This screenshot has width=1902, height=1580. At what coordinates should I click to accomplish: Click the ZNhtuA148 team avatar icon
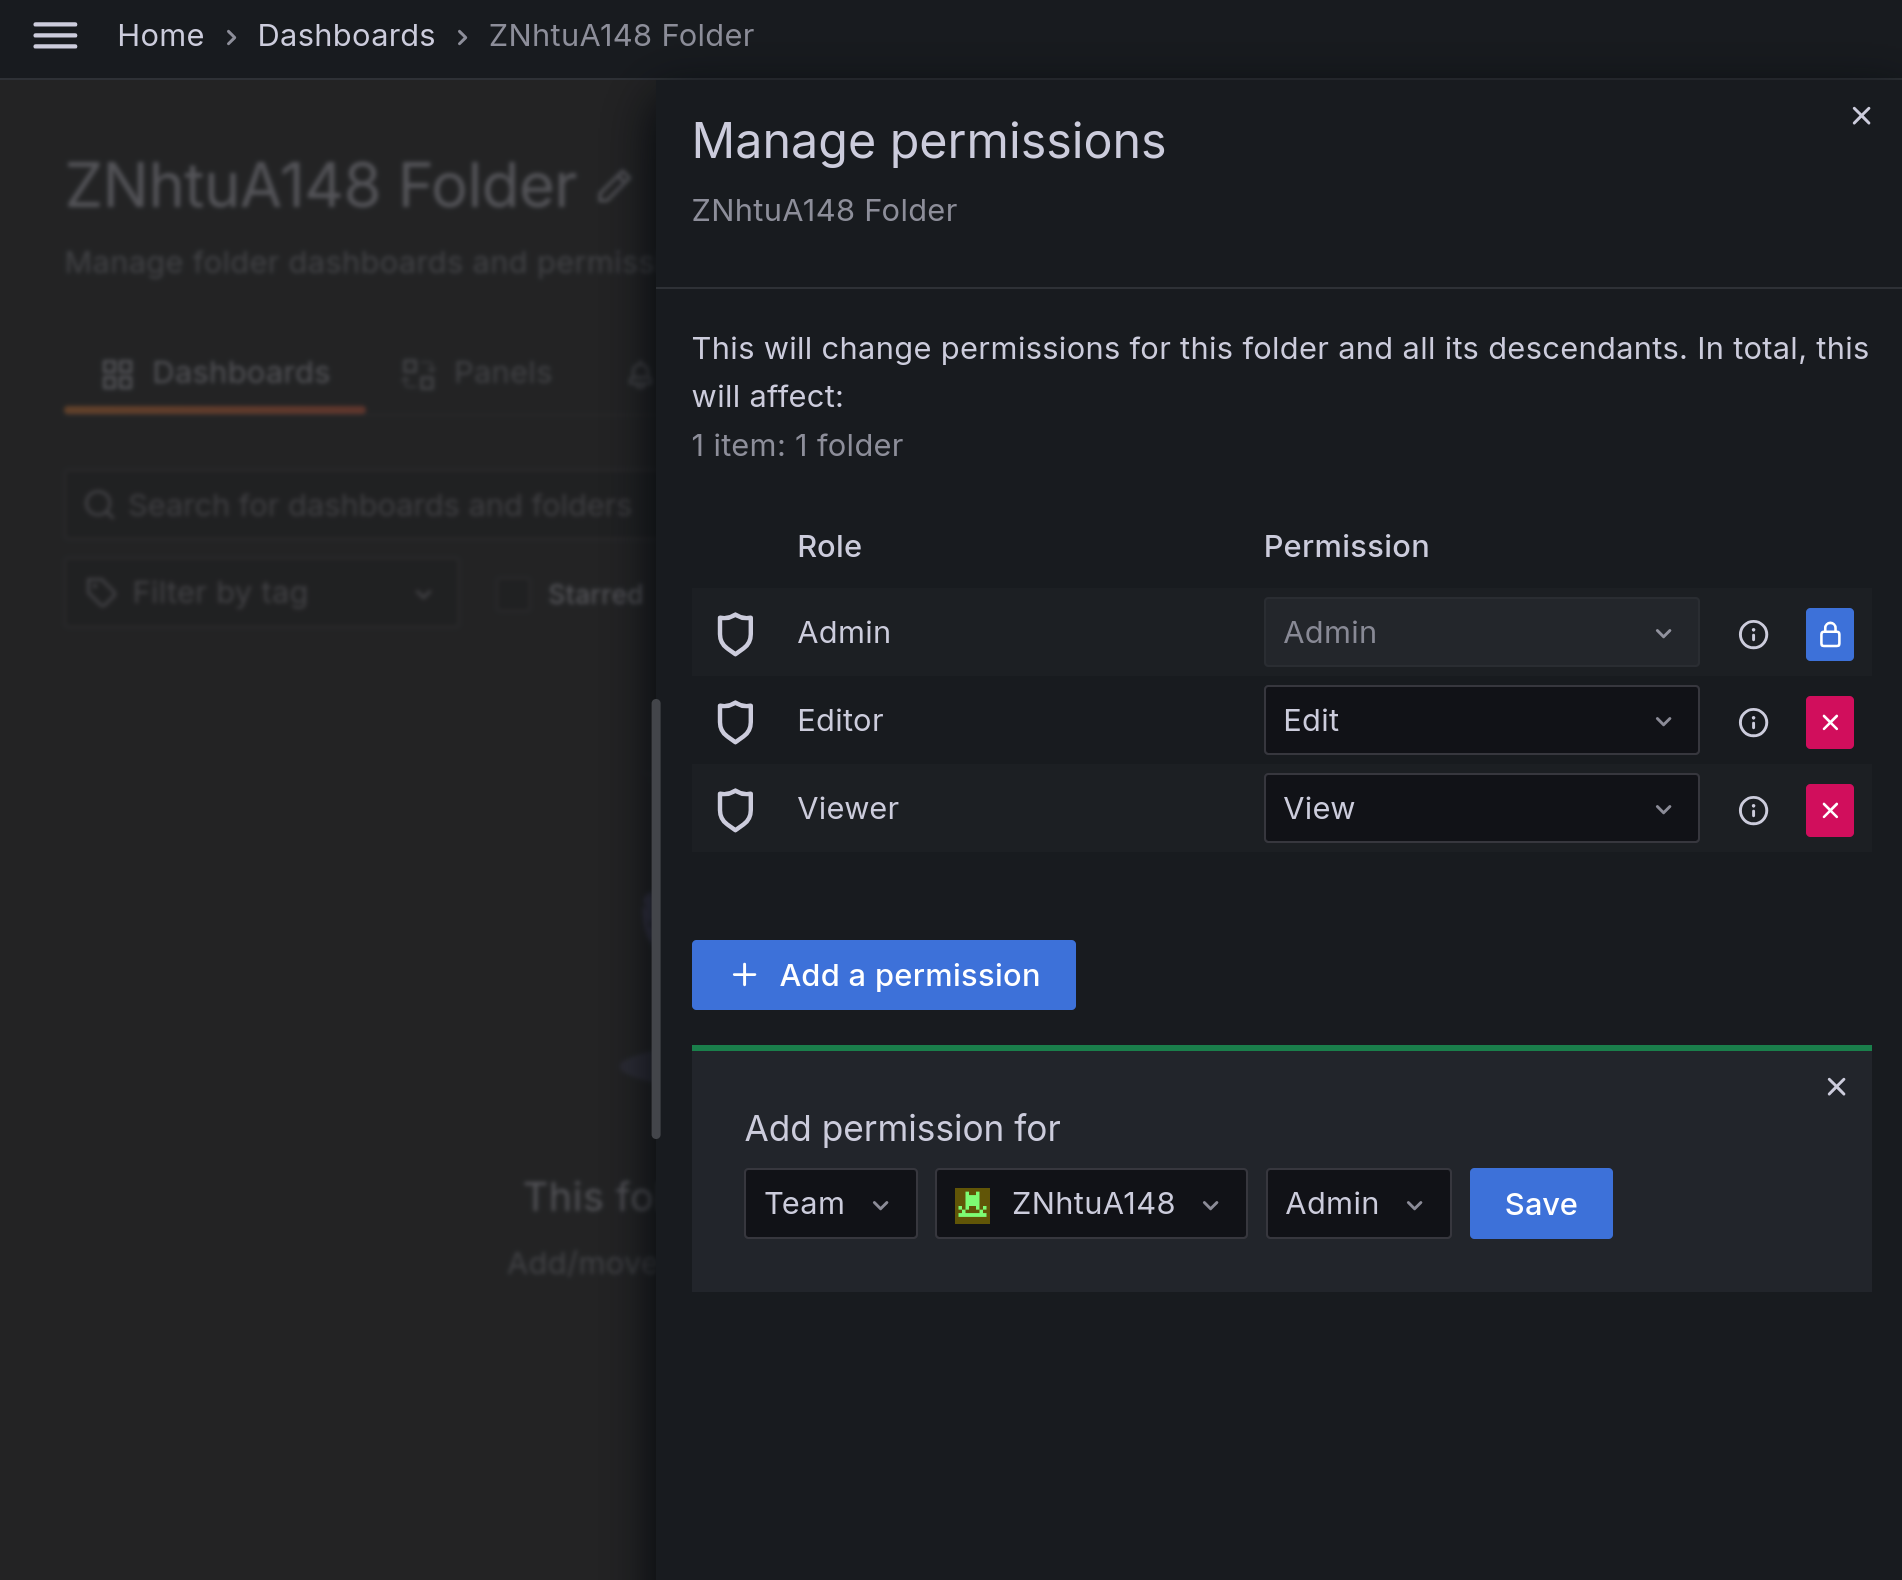tap(973, 1204)
